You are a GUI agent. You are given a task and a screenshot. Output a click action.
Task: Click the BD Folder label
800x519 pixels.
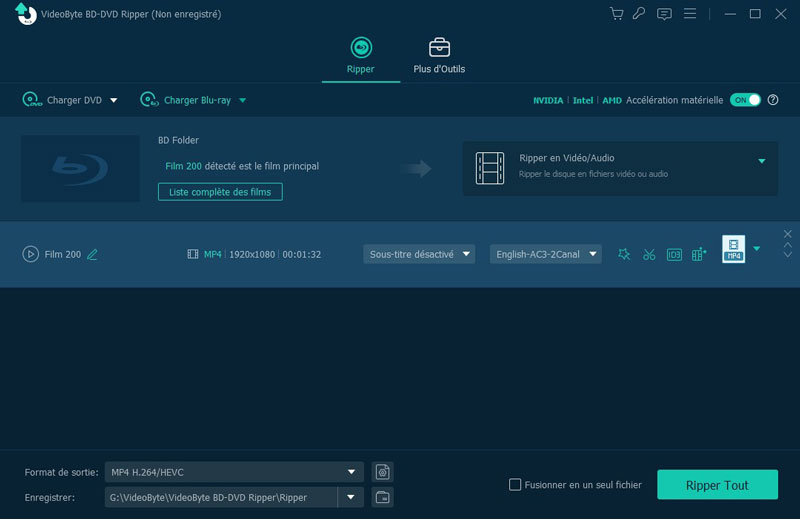coord(178,140)
